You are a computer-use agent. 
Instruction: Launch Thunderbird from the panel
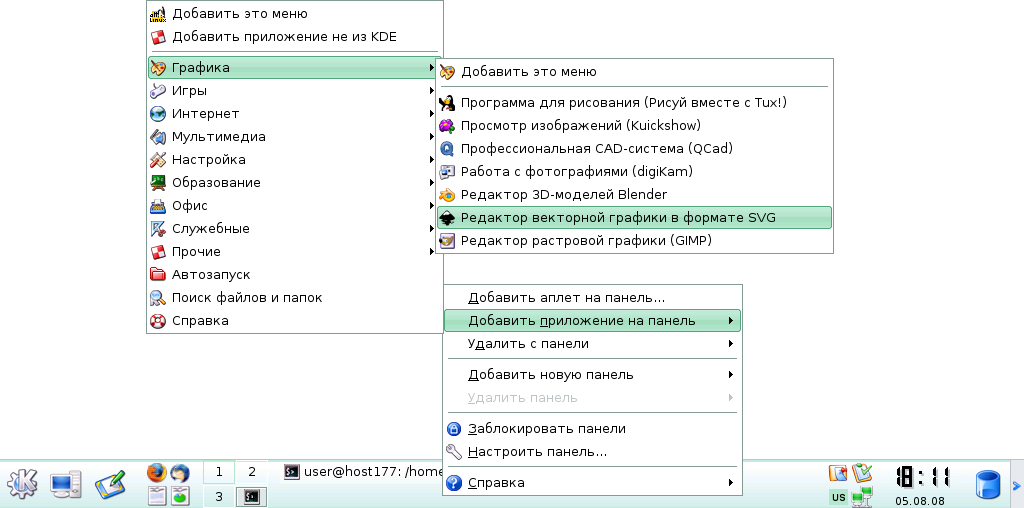179,472
